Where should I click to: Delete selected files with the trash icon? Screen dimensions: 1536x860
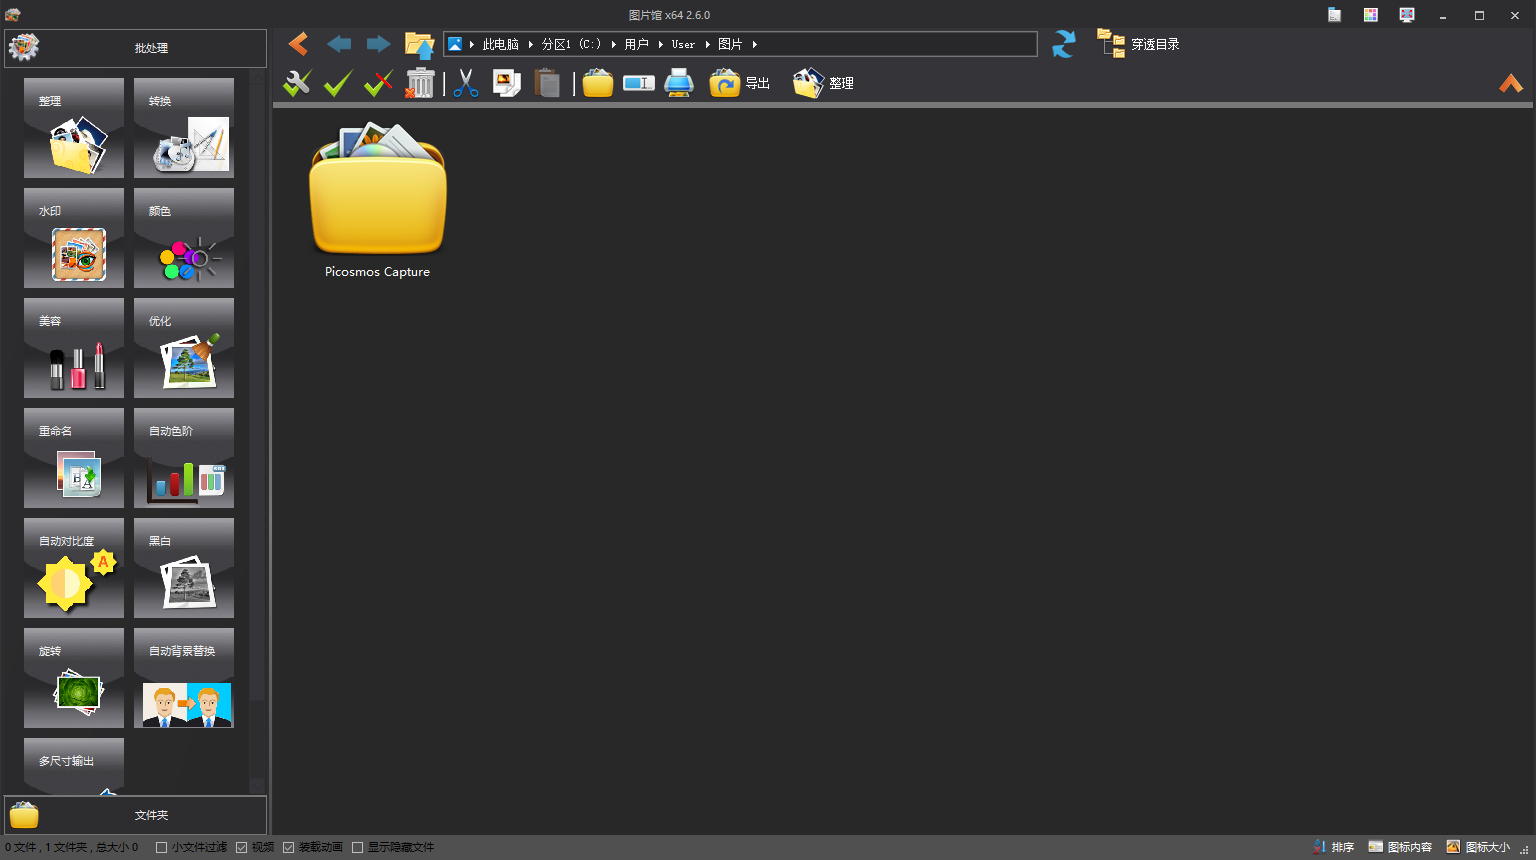(420, 83)
